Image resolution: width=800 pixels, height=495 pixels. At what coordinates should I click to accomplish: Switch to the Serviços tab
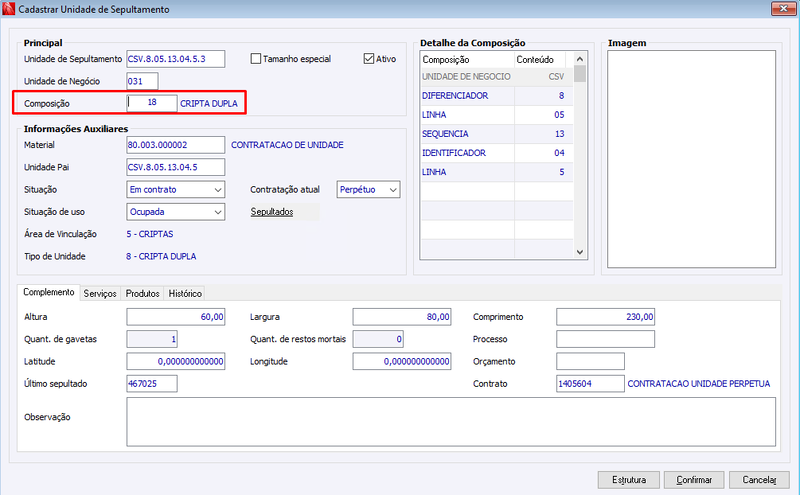100,293
